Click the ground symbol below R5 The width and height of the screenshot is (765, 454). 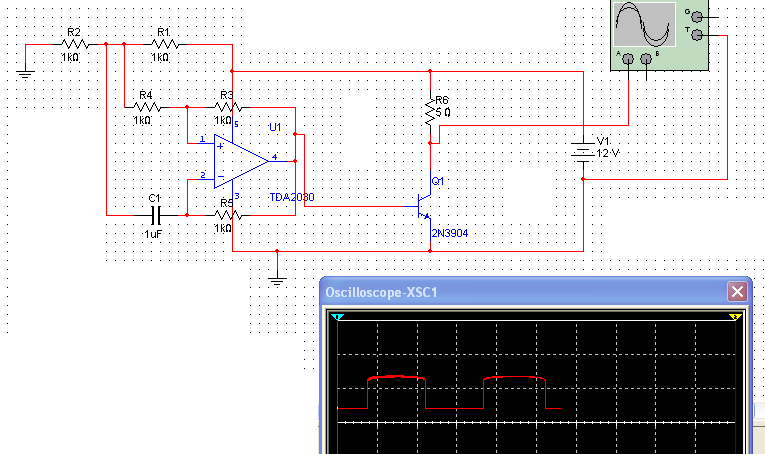coord(279,280)
